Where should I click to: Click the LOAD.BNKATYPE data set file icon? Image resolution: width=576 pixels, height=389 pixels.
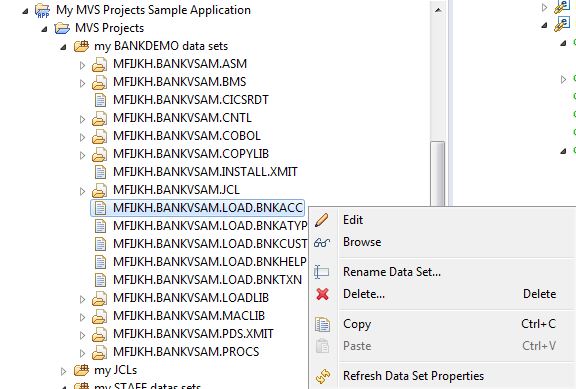tap(100, 226)
